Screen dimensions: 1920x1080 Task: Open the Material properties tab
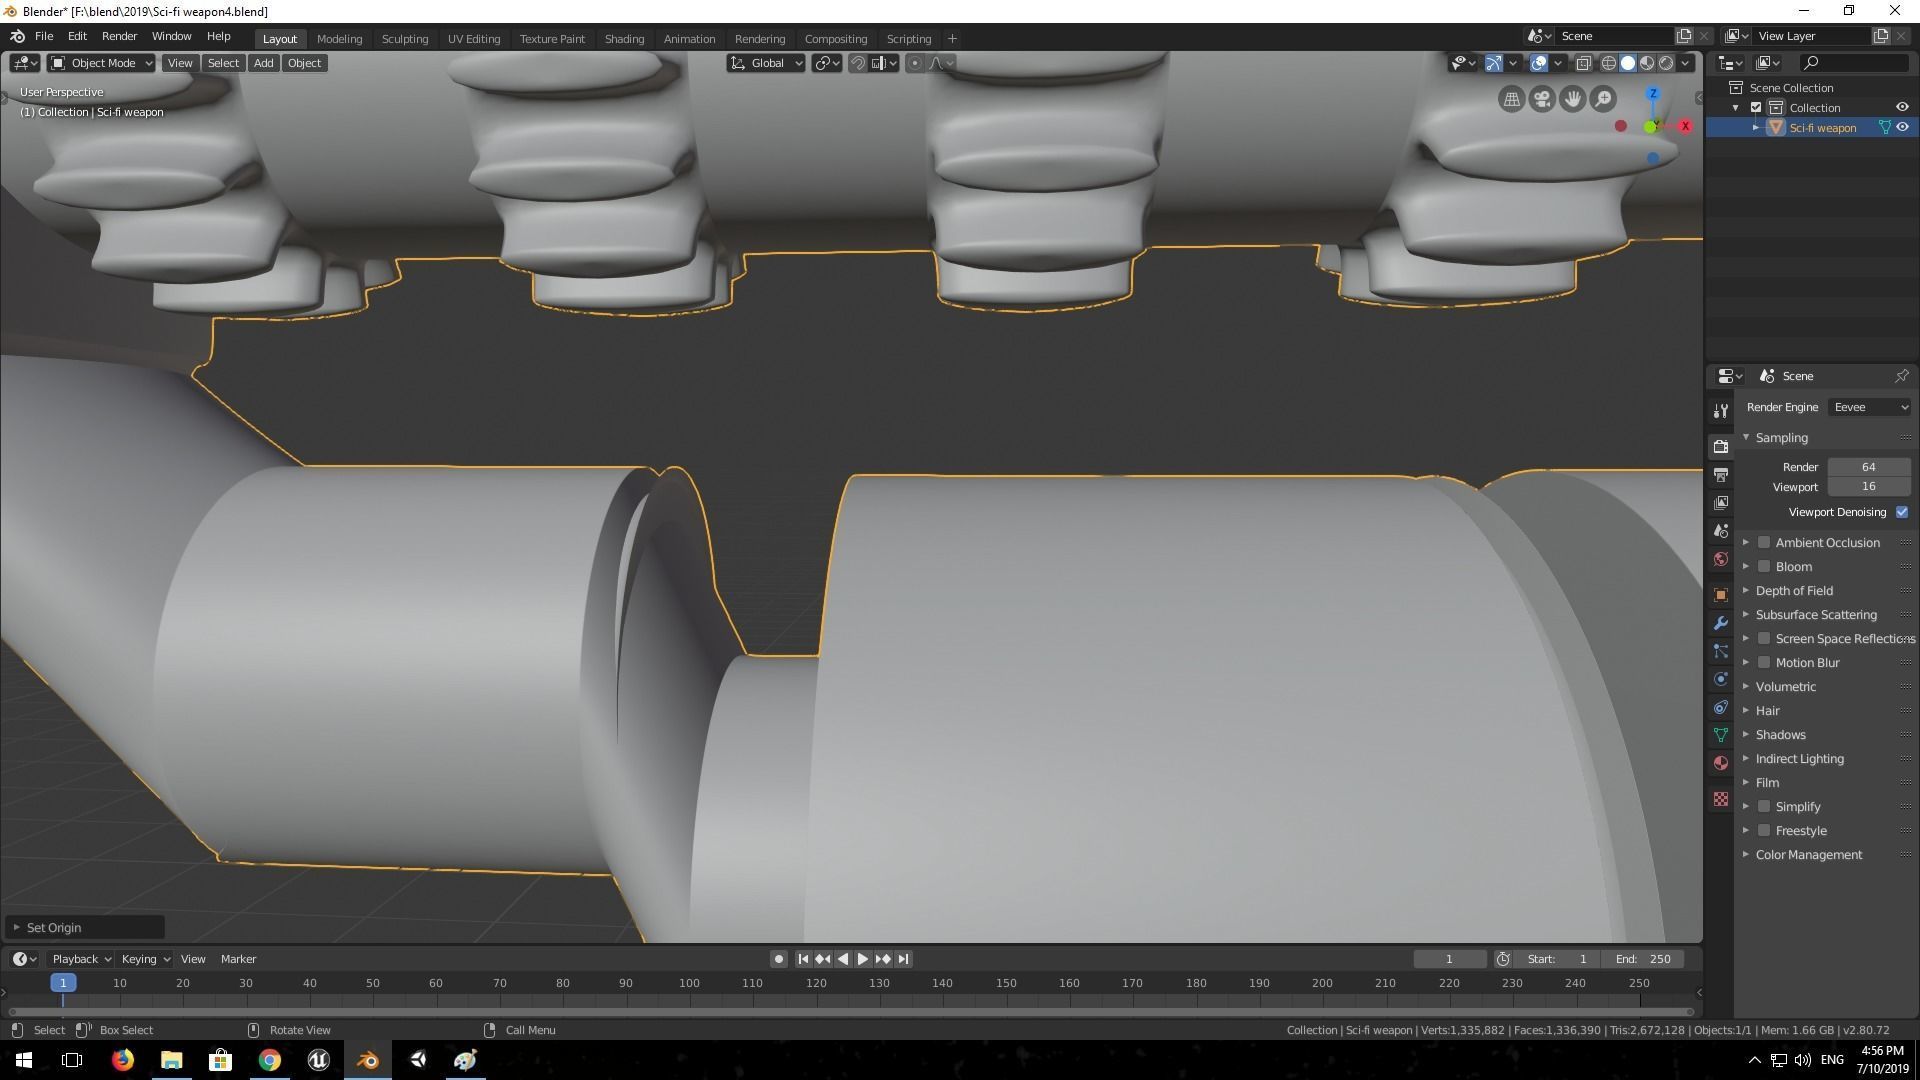[1721, 763]
